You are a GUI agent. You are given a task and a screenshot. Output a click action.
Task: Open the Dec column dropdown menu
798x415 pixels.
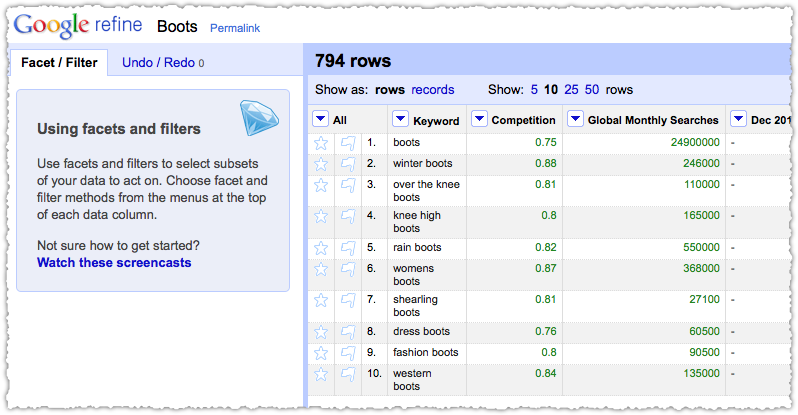(x=738, y=119)
